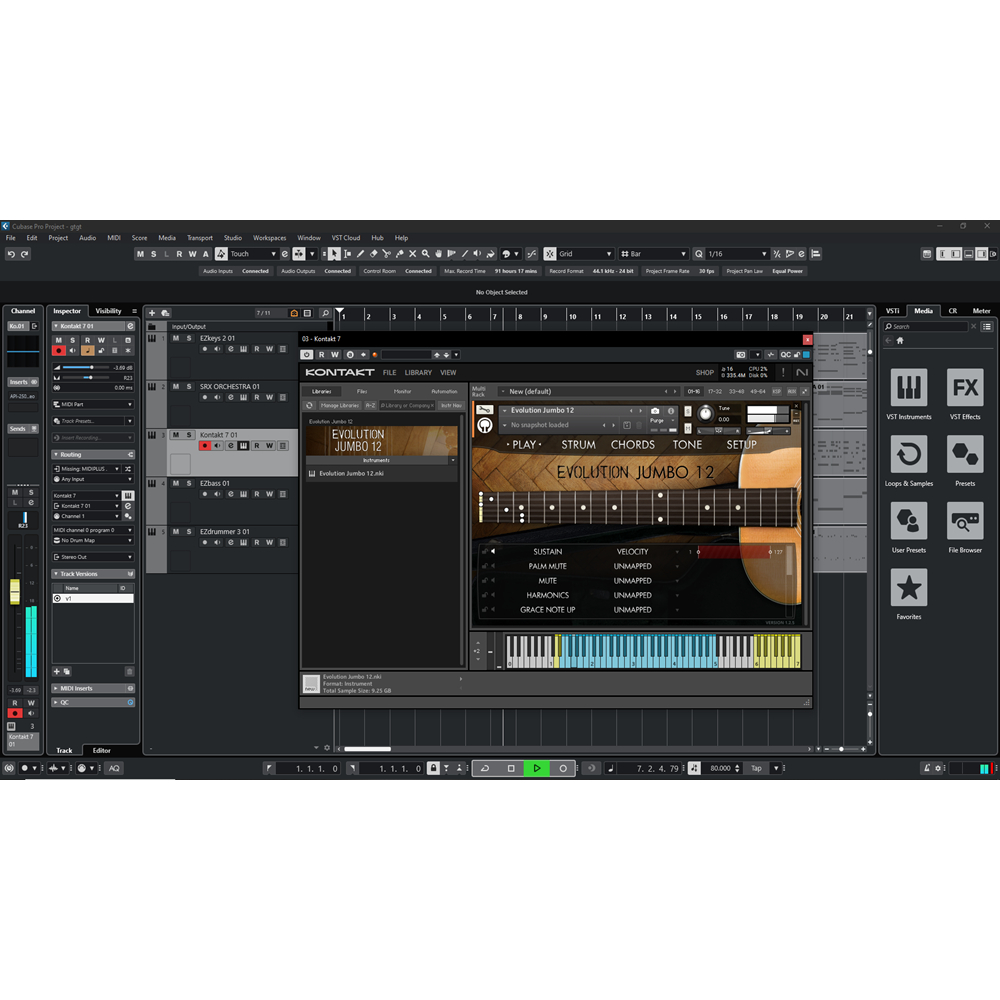Mute the EZbass 01 track
This screenshot has width=1000, height=1000.
click(175, 483)
